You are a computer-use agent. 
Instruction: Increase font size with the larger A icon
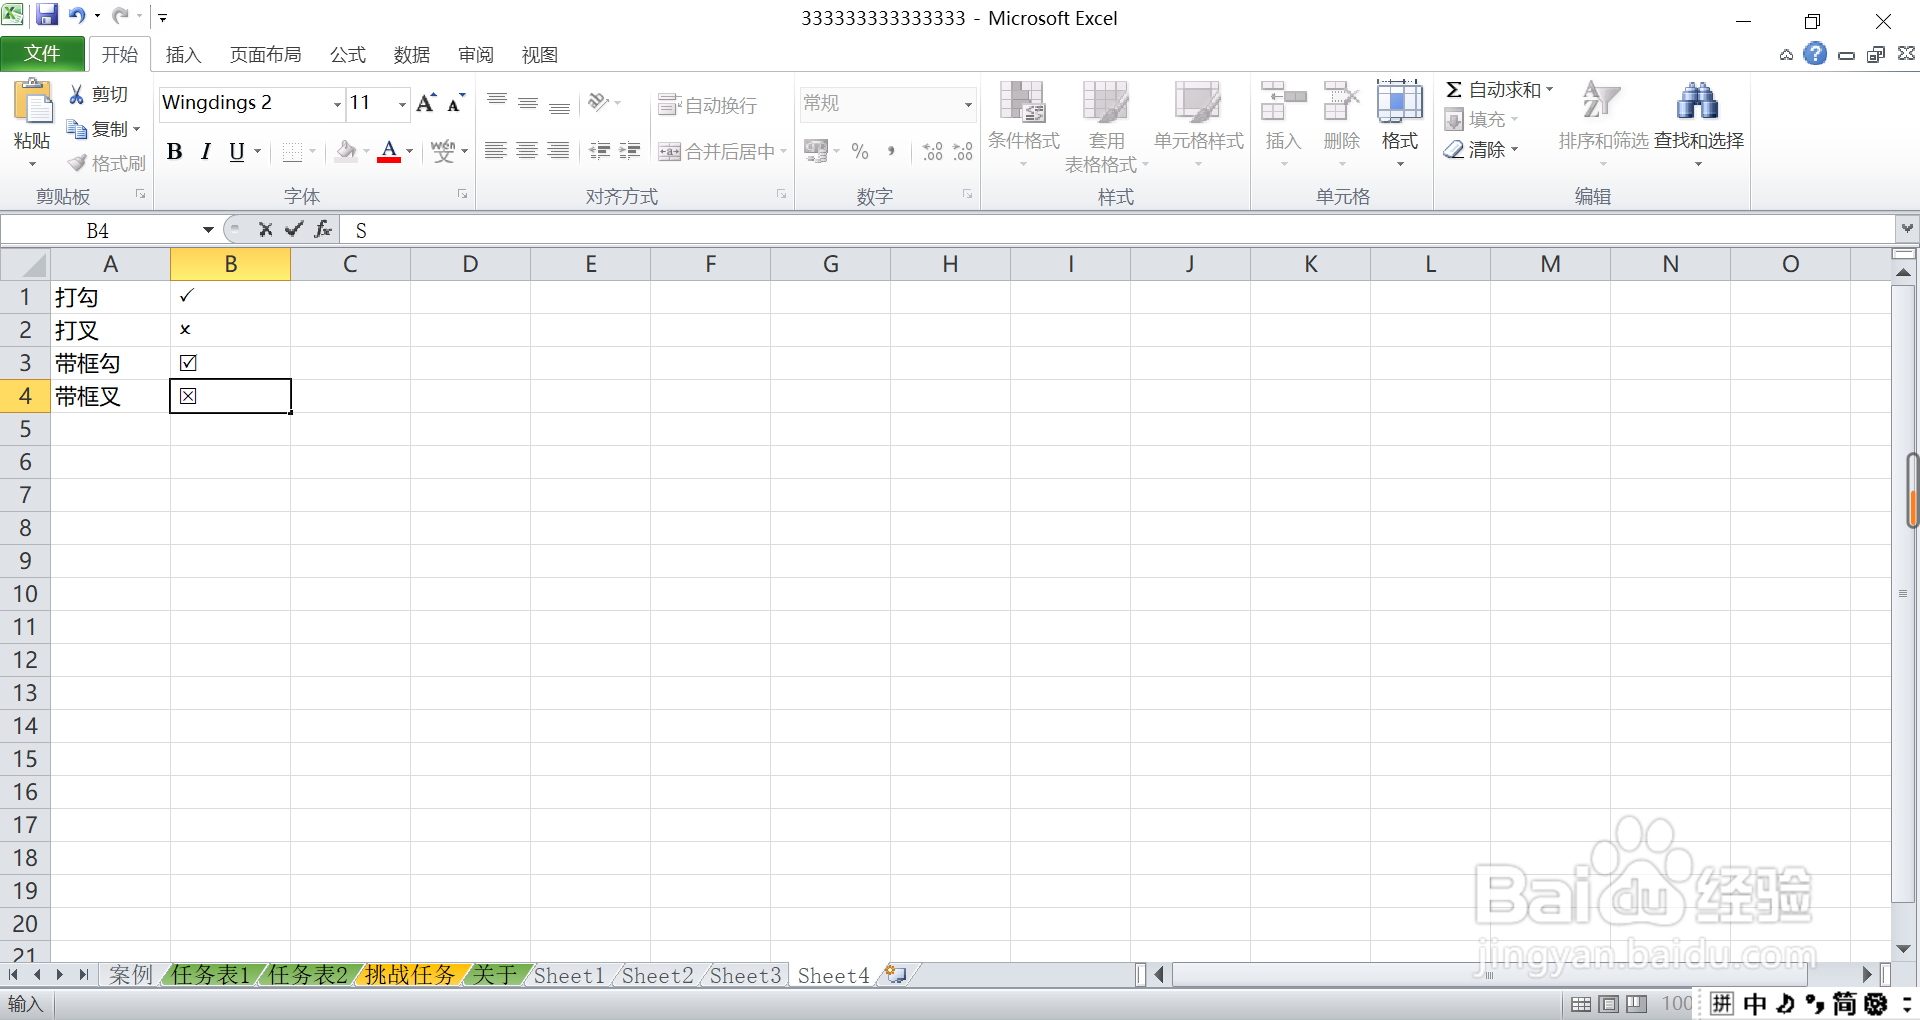coord(426,103)
